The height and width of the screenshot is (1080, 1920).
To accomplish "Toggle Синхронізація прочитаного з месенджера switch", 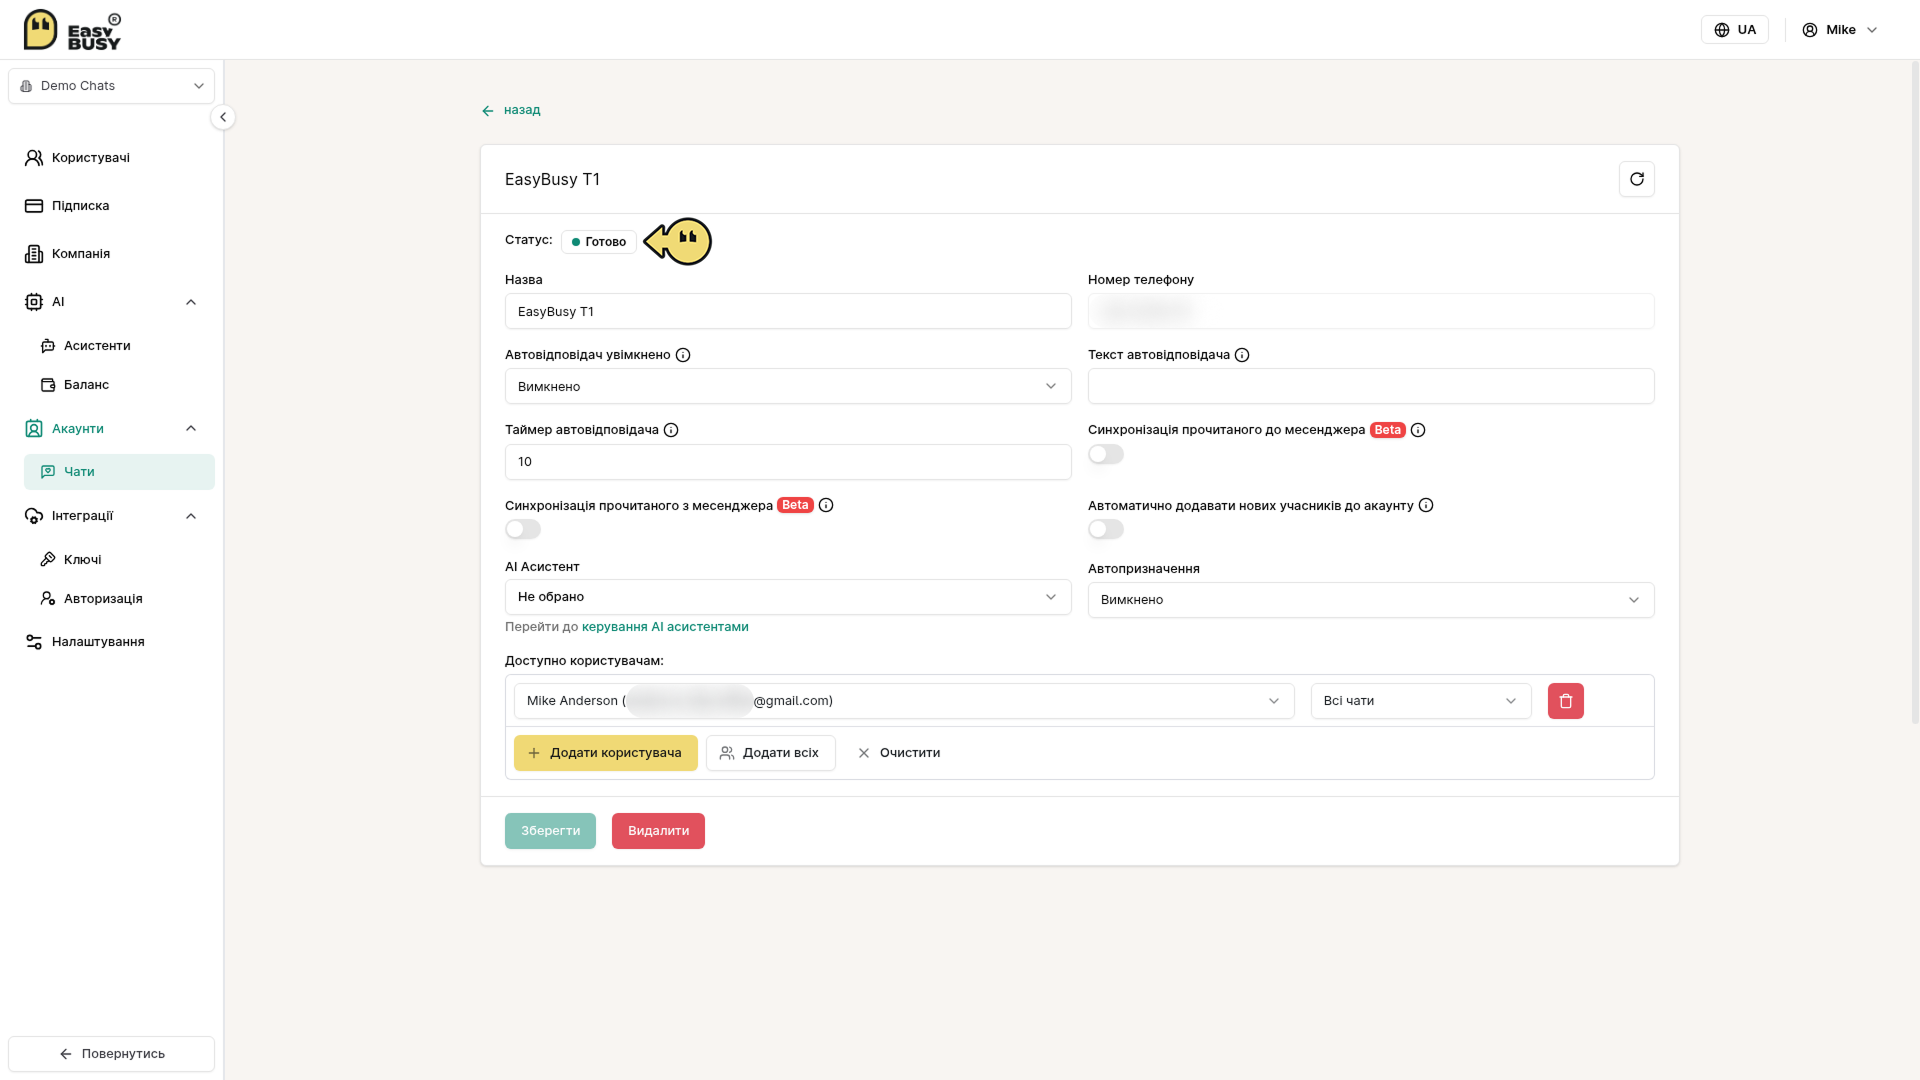I will tap(523, 529).
